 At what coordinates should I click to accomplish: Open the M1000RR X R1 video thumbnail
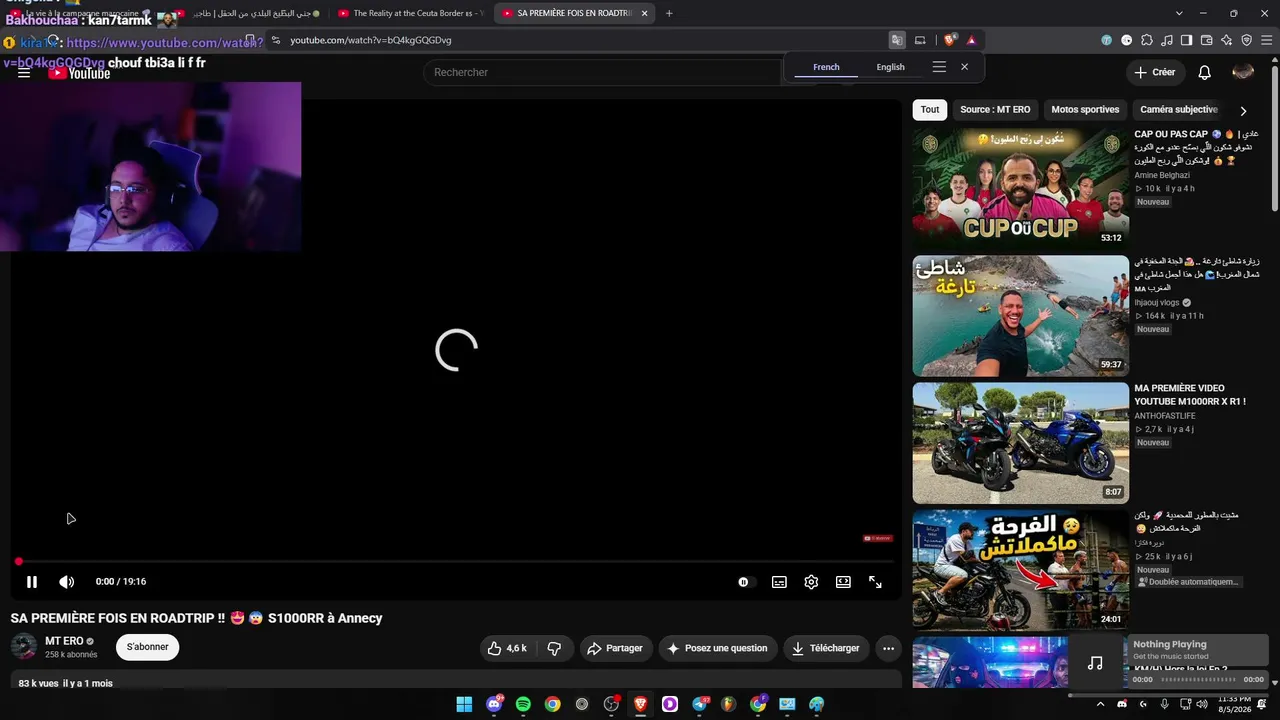pyautogui.click(x=1021, y=443)
